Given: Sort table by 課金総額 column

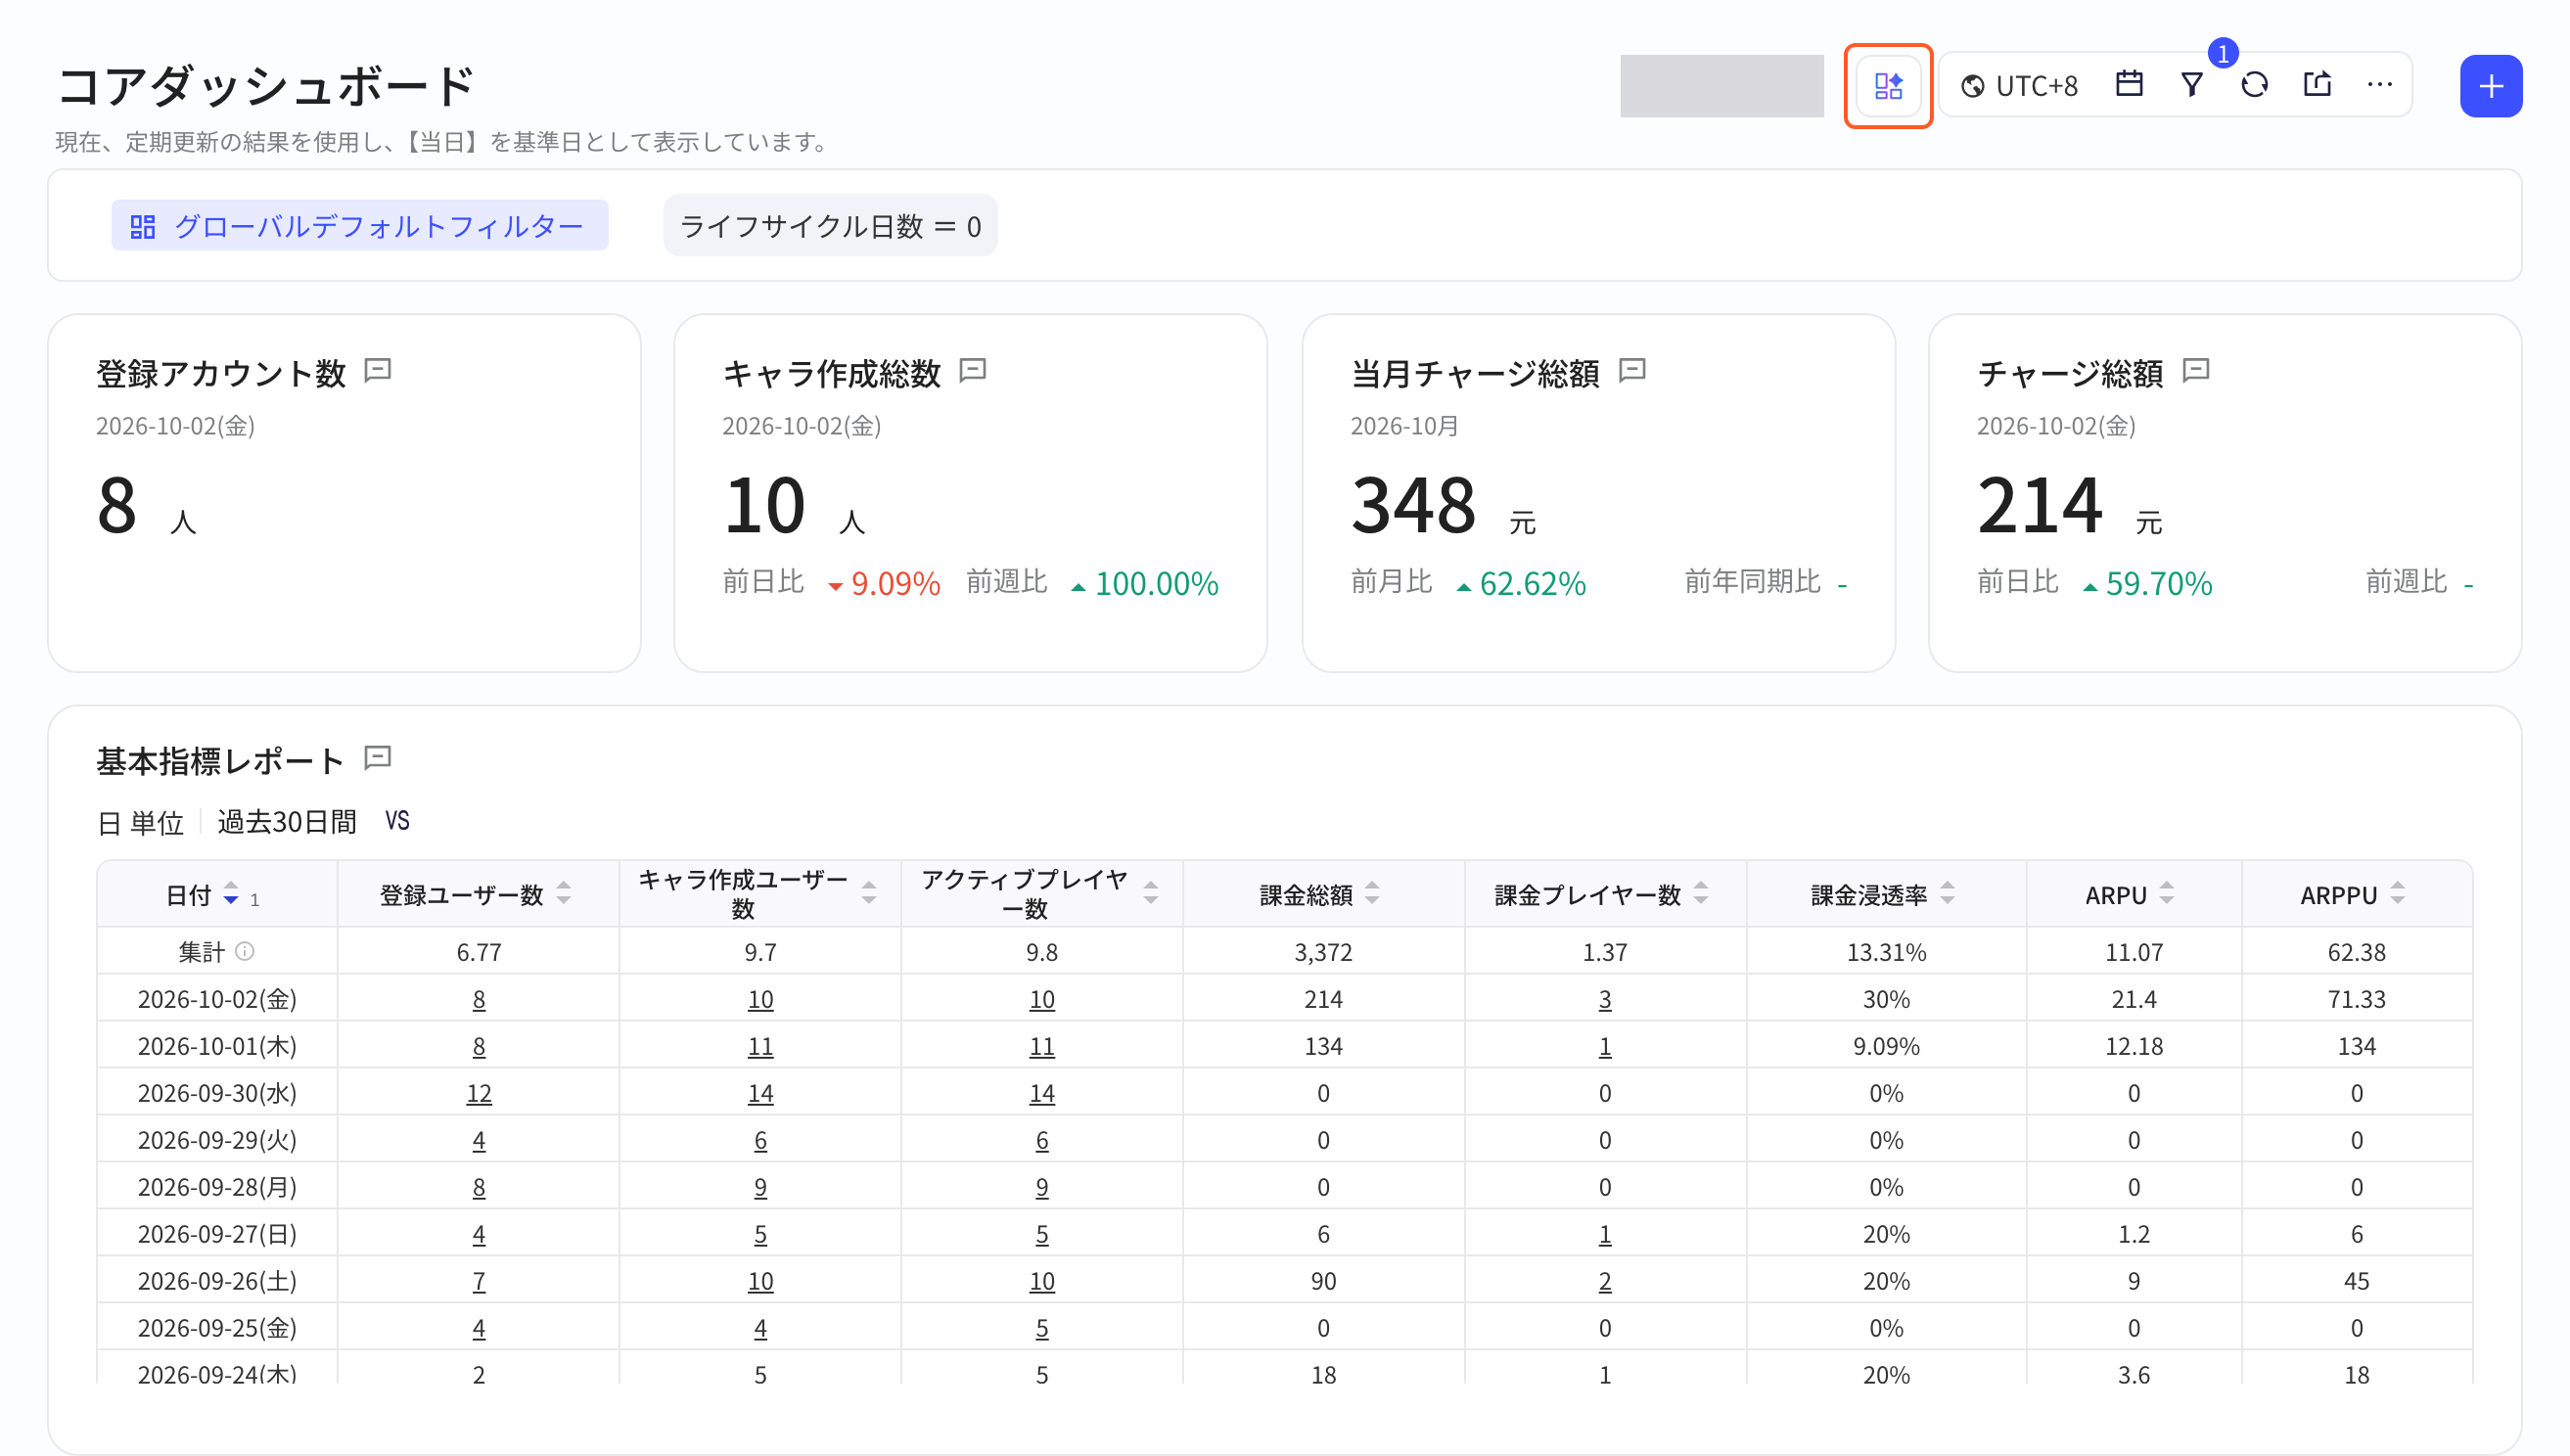Looking at the screenshot, I should [x=1372, y=894].
